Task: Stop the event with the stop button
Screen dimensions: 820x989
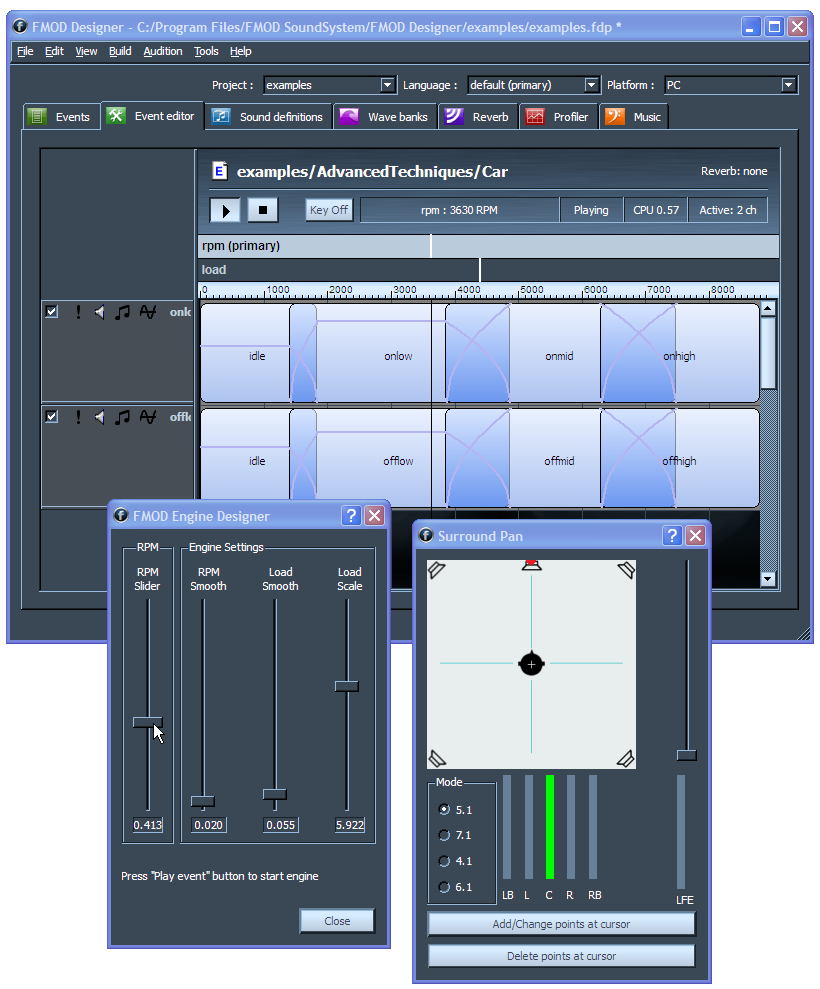Action: pyautogui.click(x=263, y=210)
